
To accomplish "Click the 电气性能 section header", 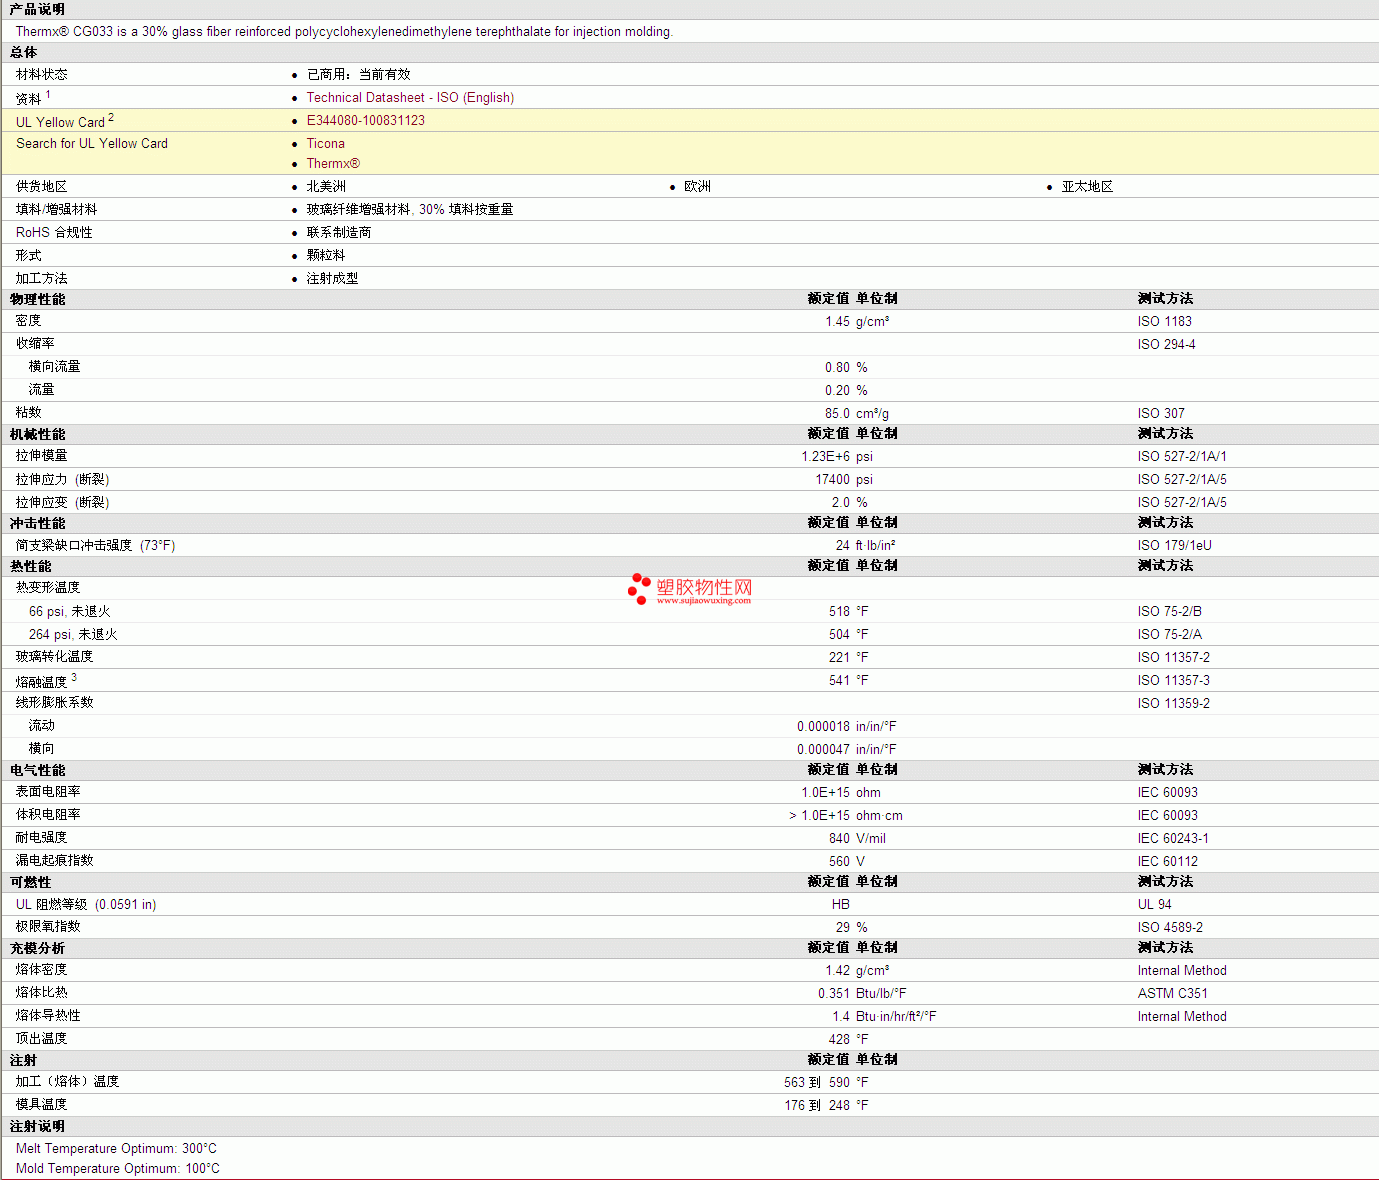I will (38, 771).
